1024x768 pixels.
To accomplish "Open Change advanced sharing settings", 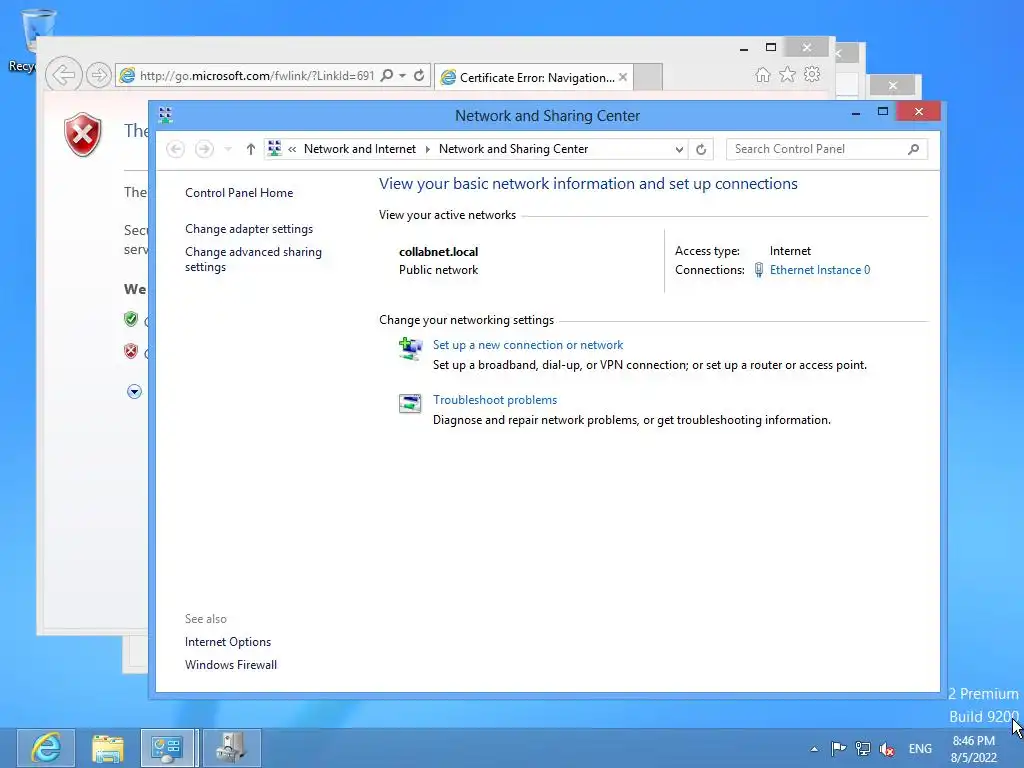I will click(x=253, y=259).
